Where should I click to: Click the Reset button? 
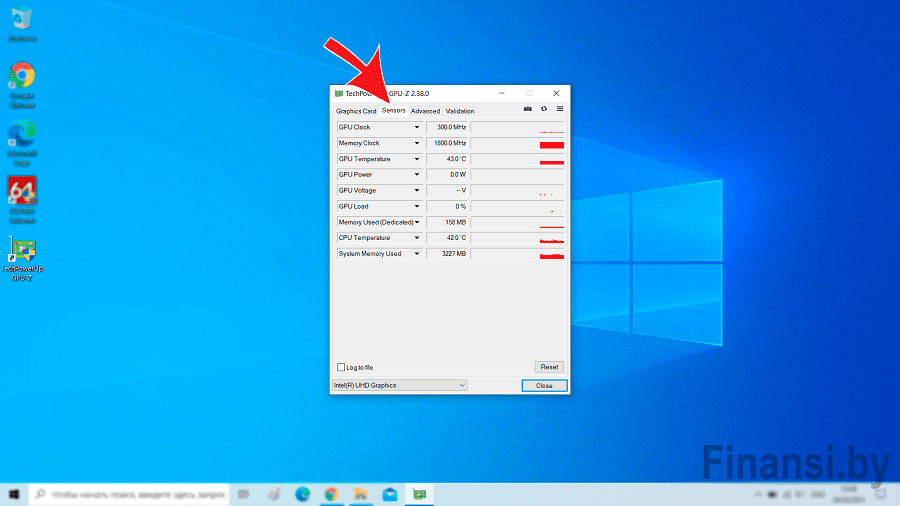coord(549,367)
